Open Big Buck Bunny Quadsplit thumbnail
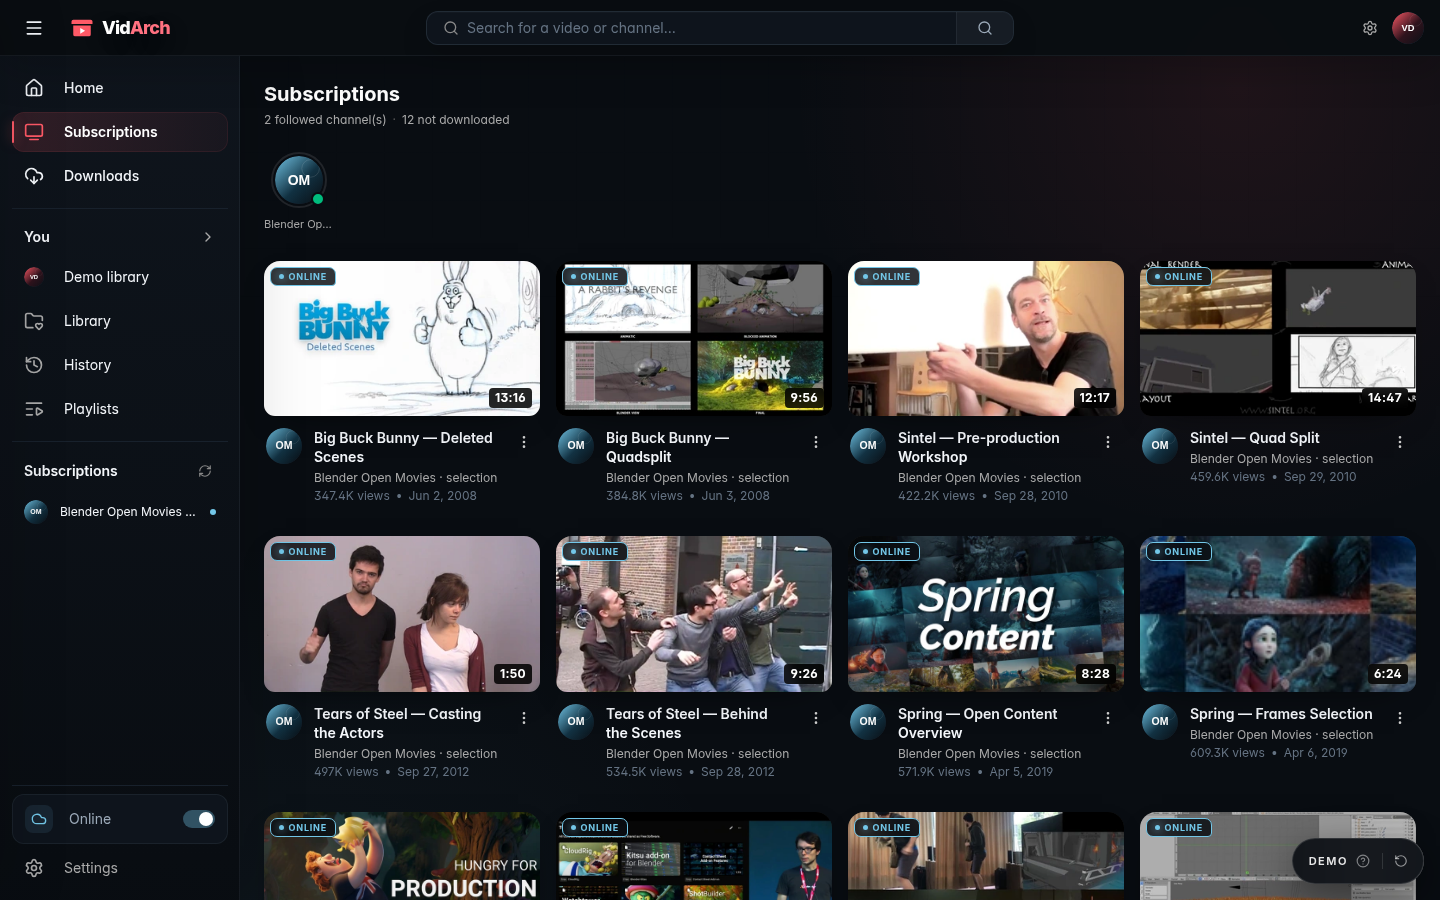 [x=694, y=339]
